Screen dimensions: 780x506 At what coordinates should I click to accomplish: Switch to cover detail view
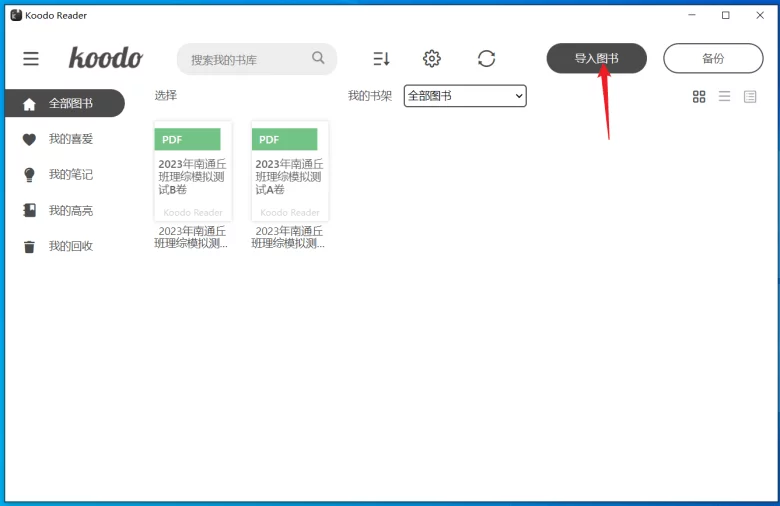(x=750, y=96)
